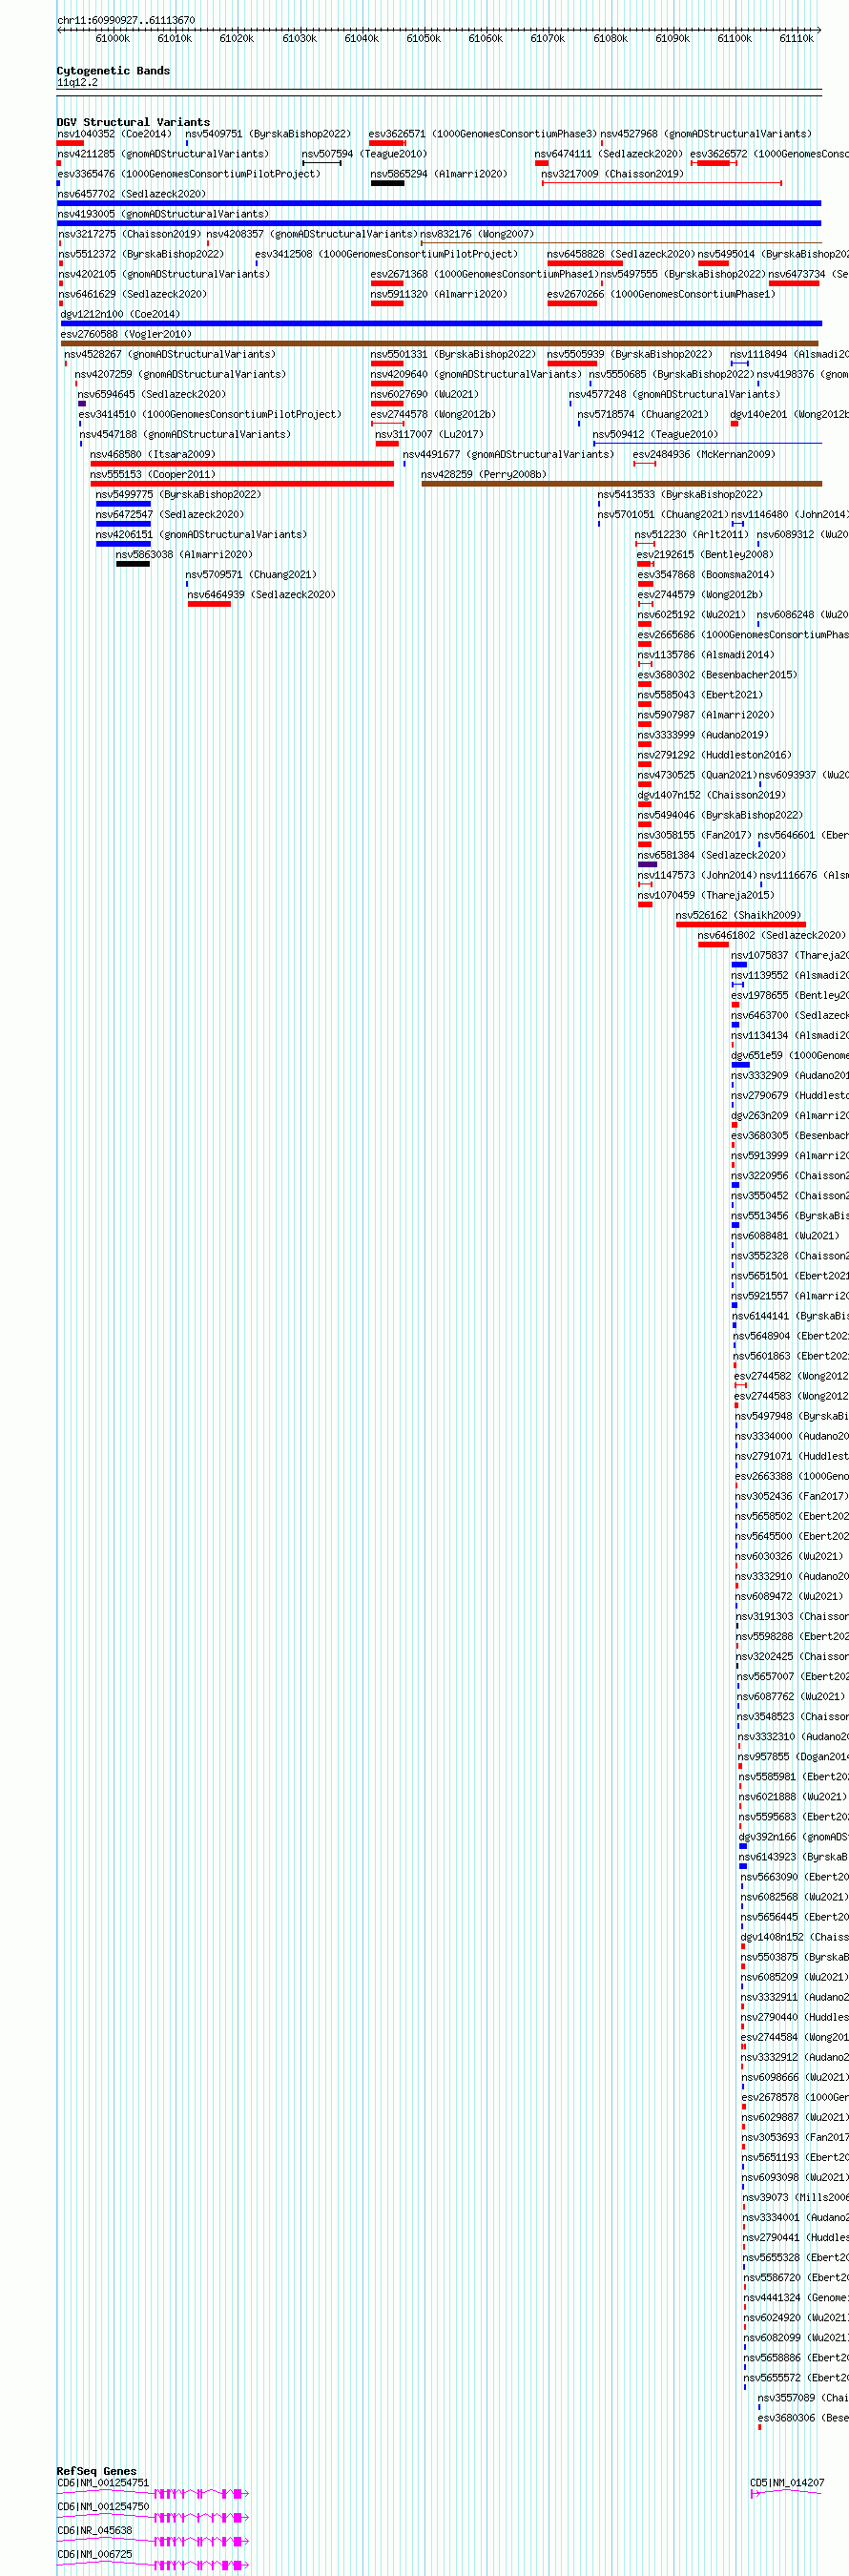Click the nsv4193005 (gnomADStructuralVariants) label

click(163, 214)
